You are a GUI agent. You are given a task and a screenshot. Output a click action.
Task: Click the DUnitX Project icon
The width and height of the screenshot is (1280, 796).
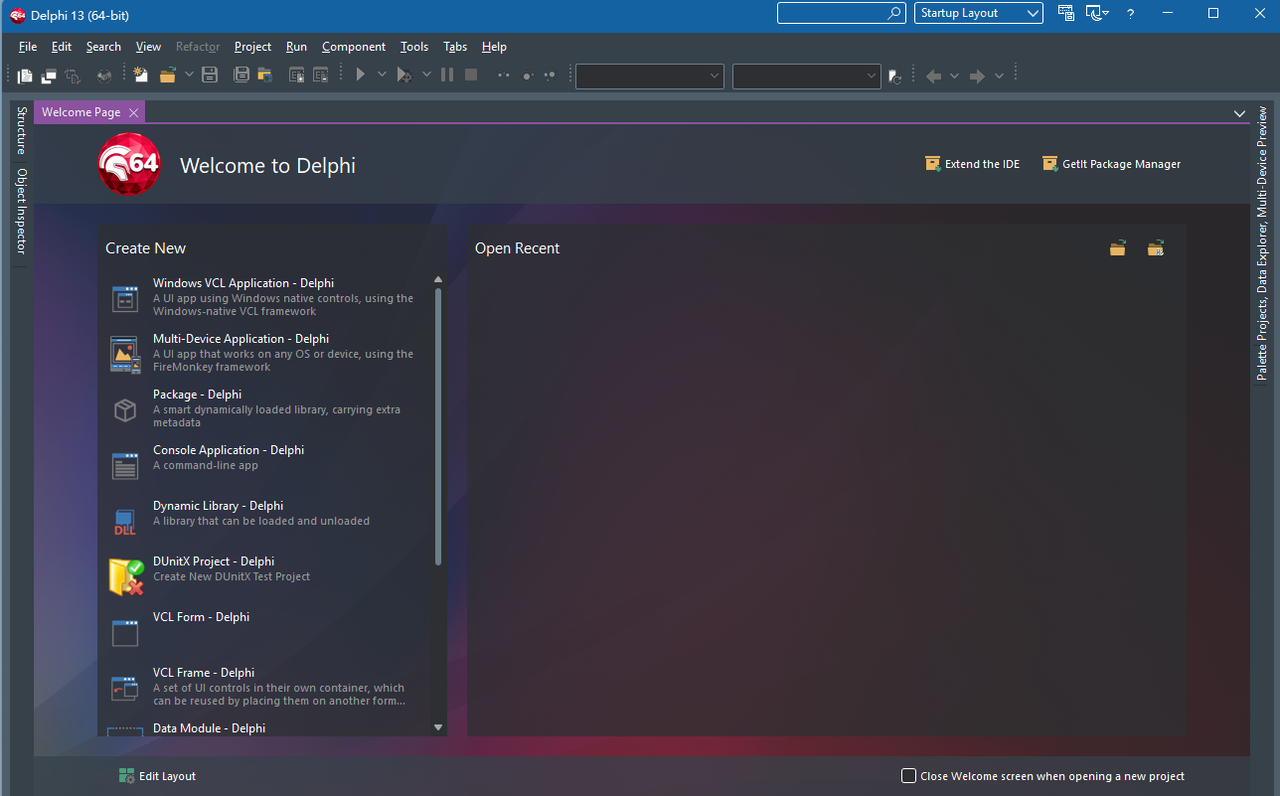[x=127, y=577]
